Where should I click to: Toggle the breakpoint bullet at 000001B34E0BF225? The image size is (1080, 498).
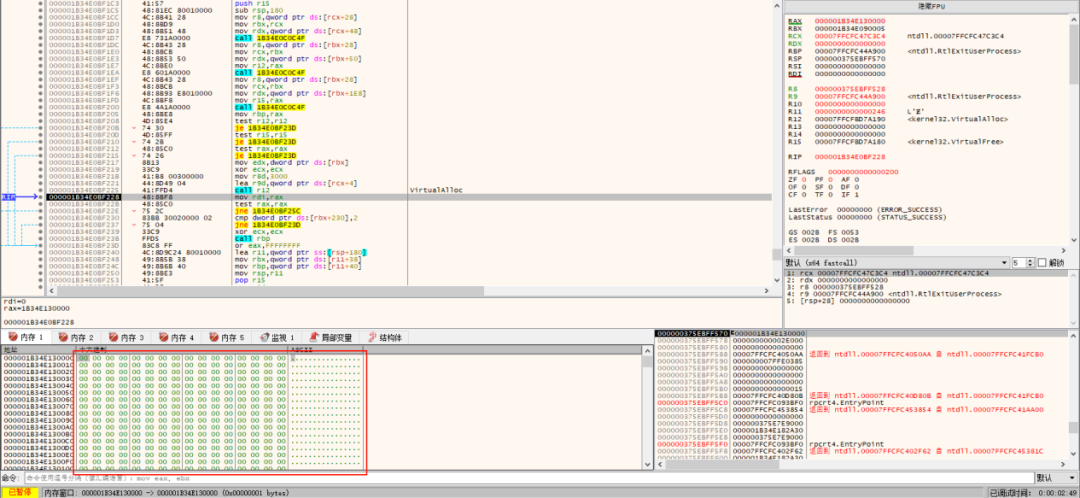click(x=43, y=190)
